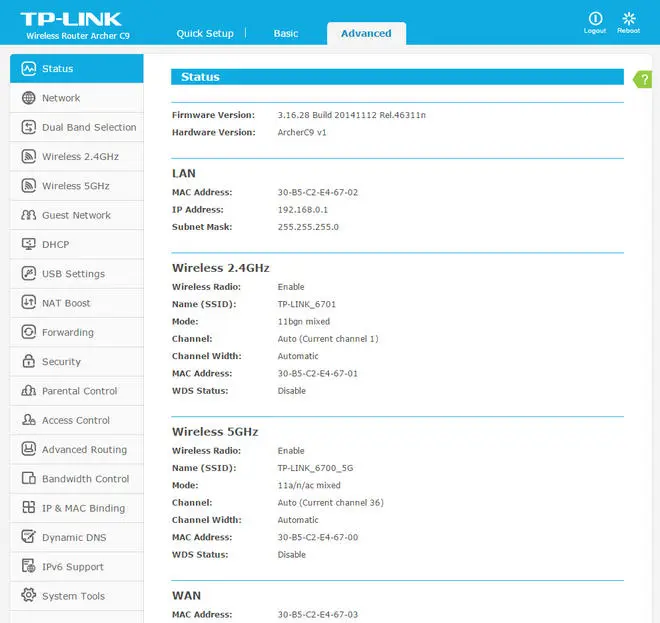Go to Bandwidth Control settings
660x623 pixels.
[85, 479]
